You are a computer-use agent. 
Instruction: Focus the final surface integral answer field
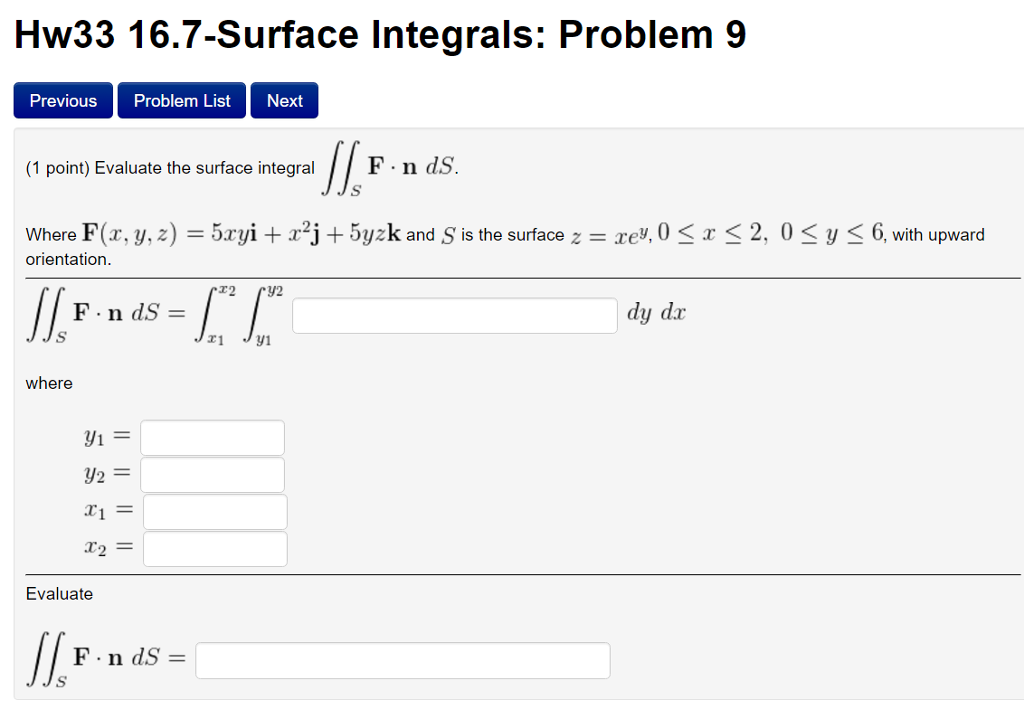pyautogui.click(x=402, y=660)
